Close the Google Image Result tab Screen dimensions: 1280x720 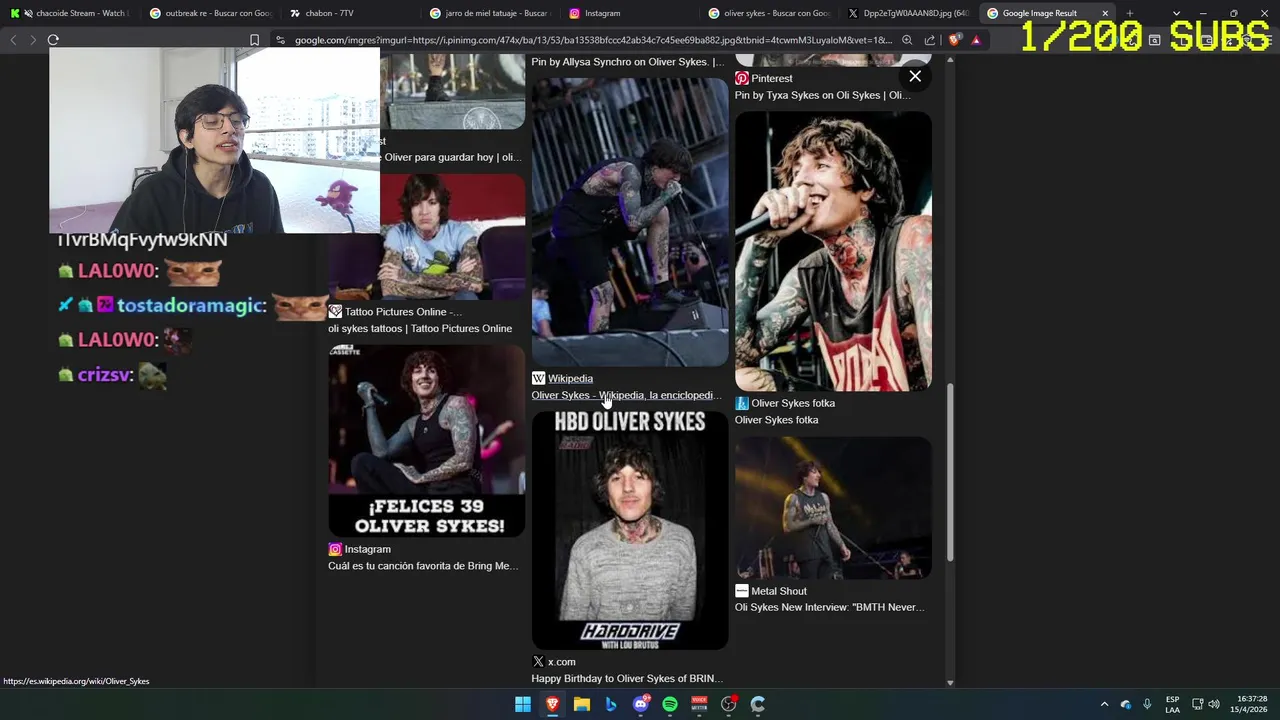[x=1105, y=13]
